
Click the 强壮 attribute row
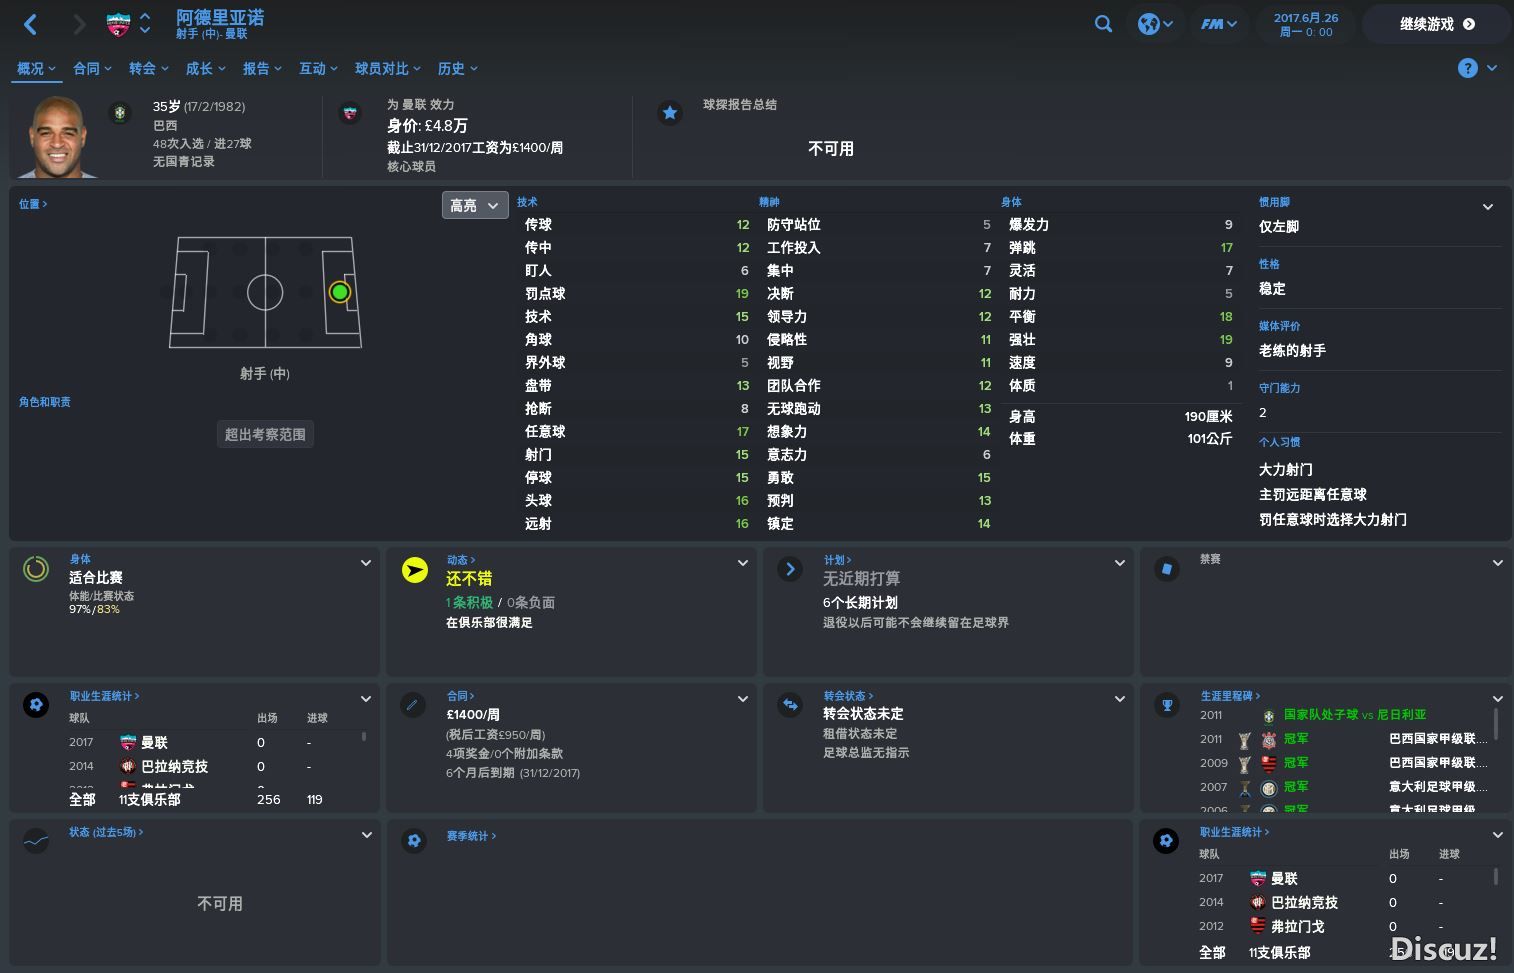(x=1121, y=340)
